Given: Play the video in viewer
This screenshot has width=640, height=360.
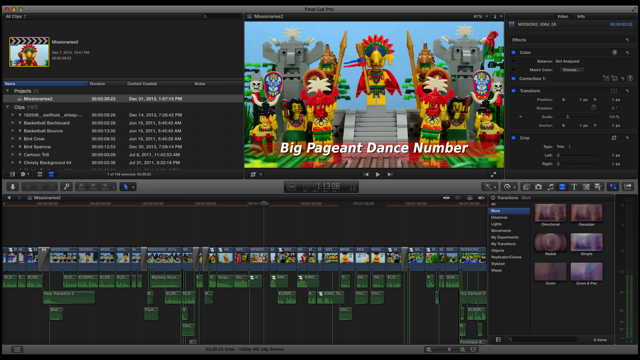Looking at the screenshot, I should (x=378, y=175).
